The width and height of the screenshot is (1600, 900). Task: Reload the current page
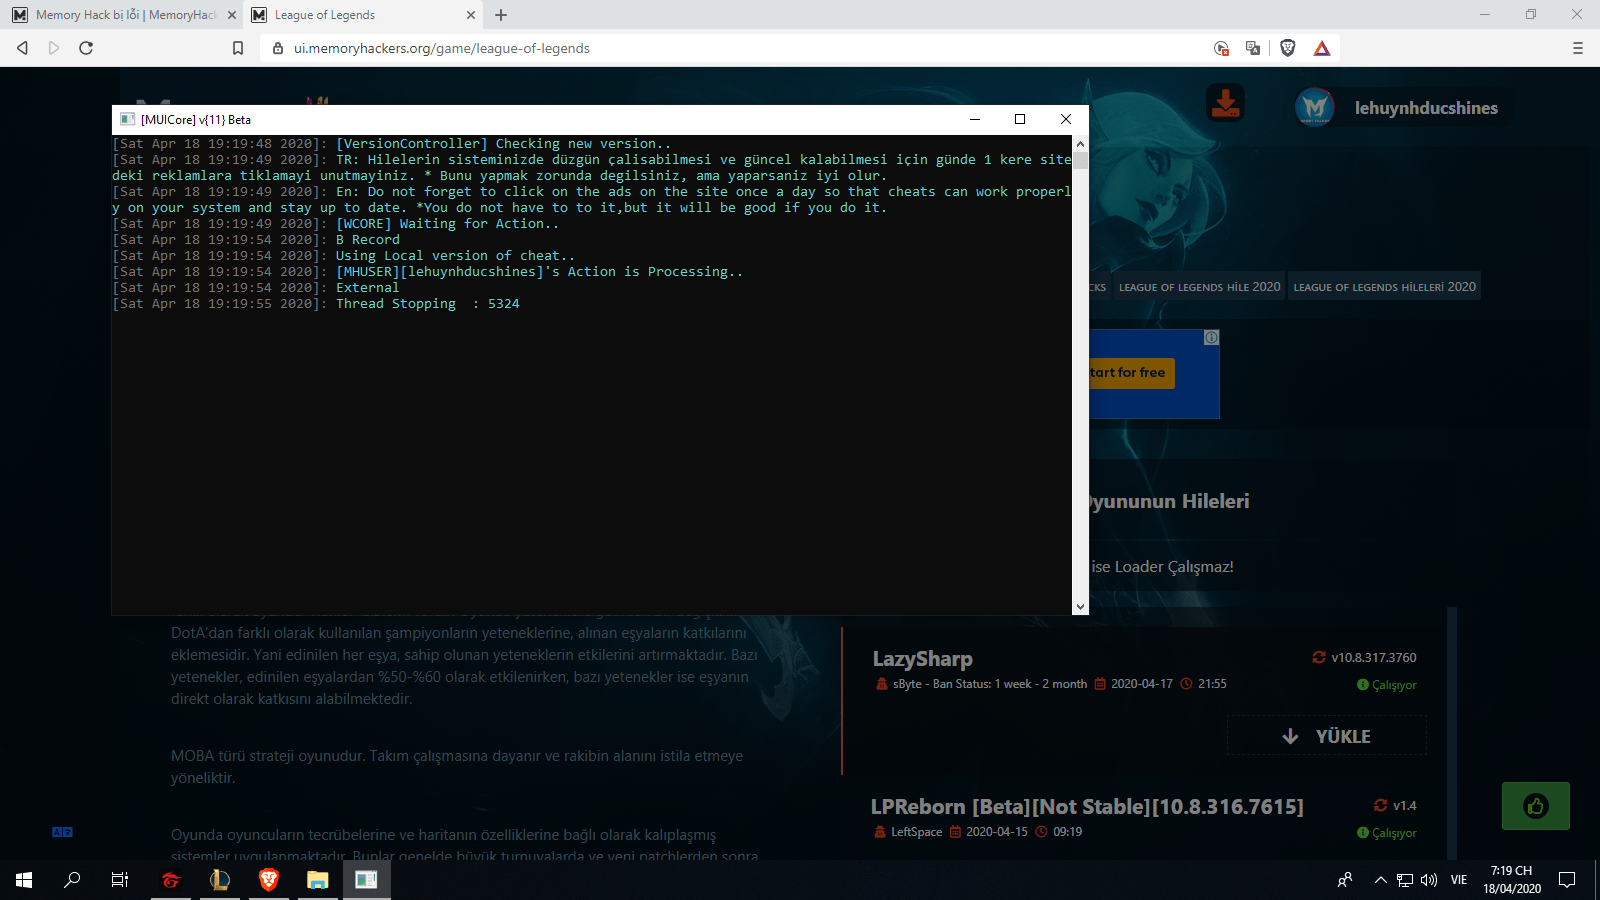click(x=86, y=48)
